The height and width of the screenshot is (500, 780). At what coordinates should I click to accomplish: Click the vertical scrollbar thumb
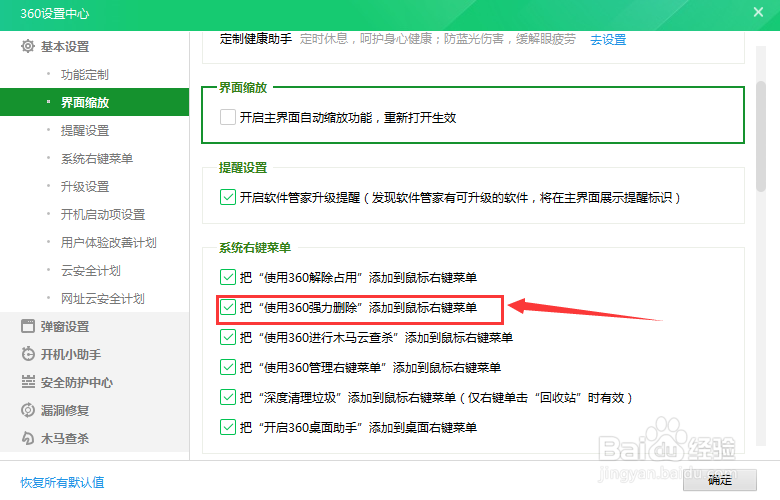[761, 136]
